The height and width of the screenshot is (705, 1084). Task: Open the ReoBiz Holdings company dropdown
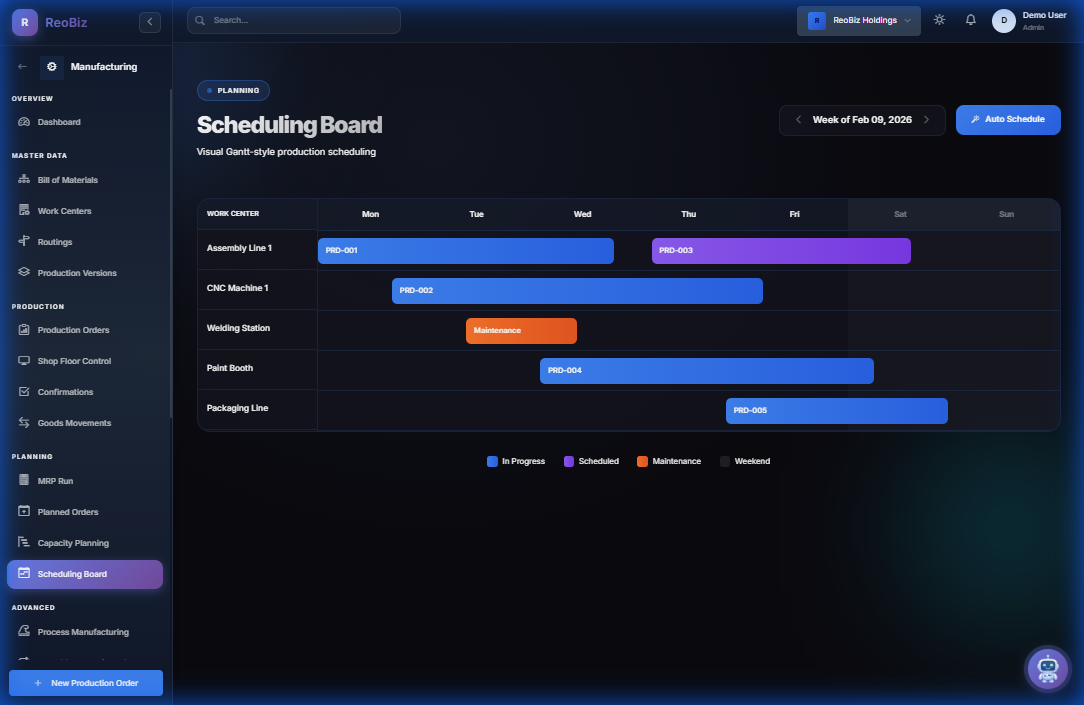[858, 20]
